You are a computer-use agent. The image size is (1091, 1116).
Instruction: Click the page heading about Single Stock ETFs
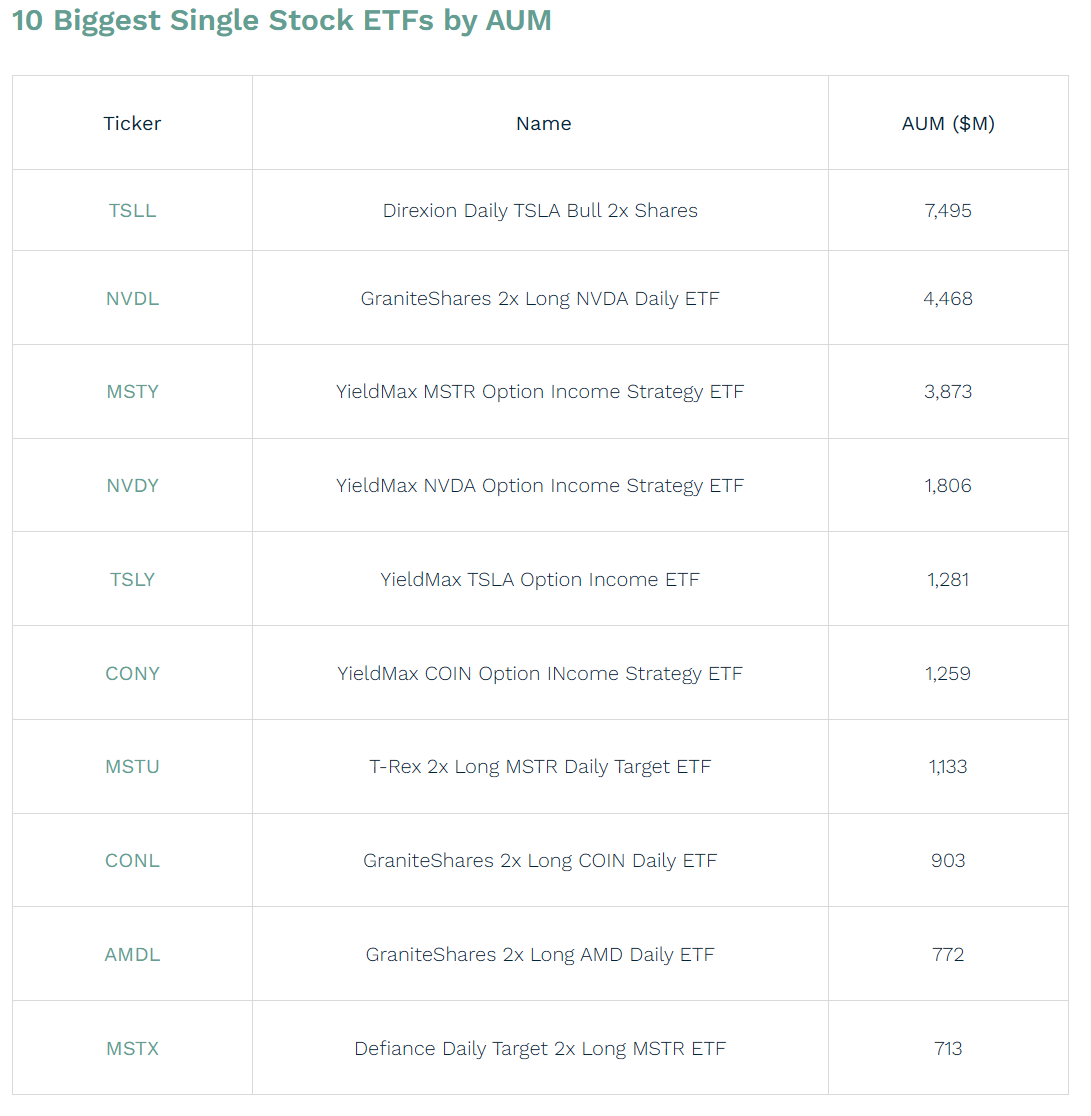pyautogui.click(x=281, y=20)
